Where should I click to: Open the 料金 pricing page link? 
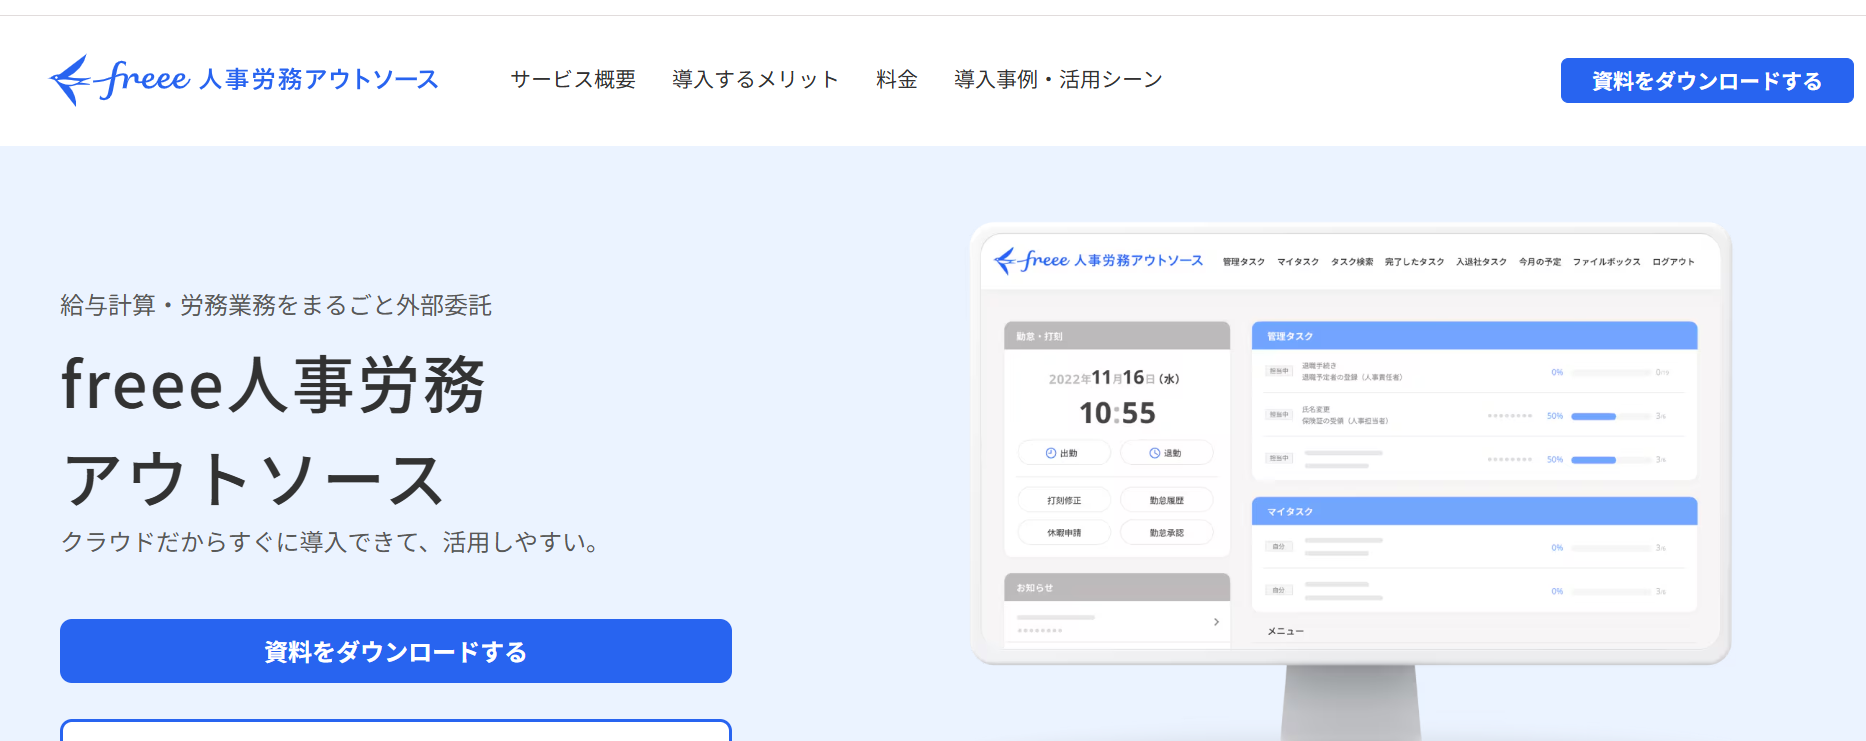coord(897,79)
